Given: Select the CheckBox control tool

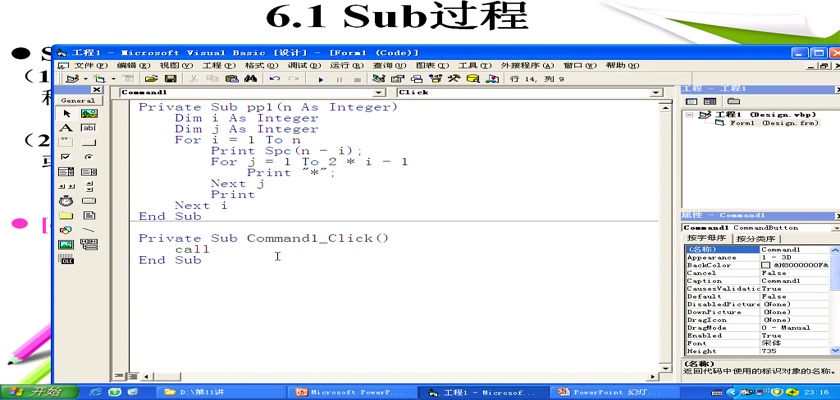Looking at the screenshot, I should [x=66, y=157].
